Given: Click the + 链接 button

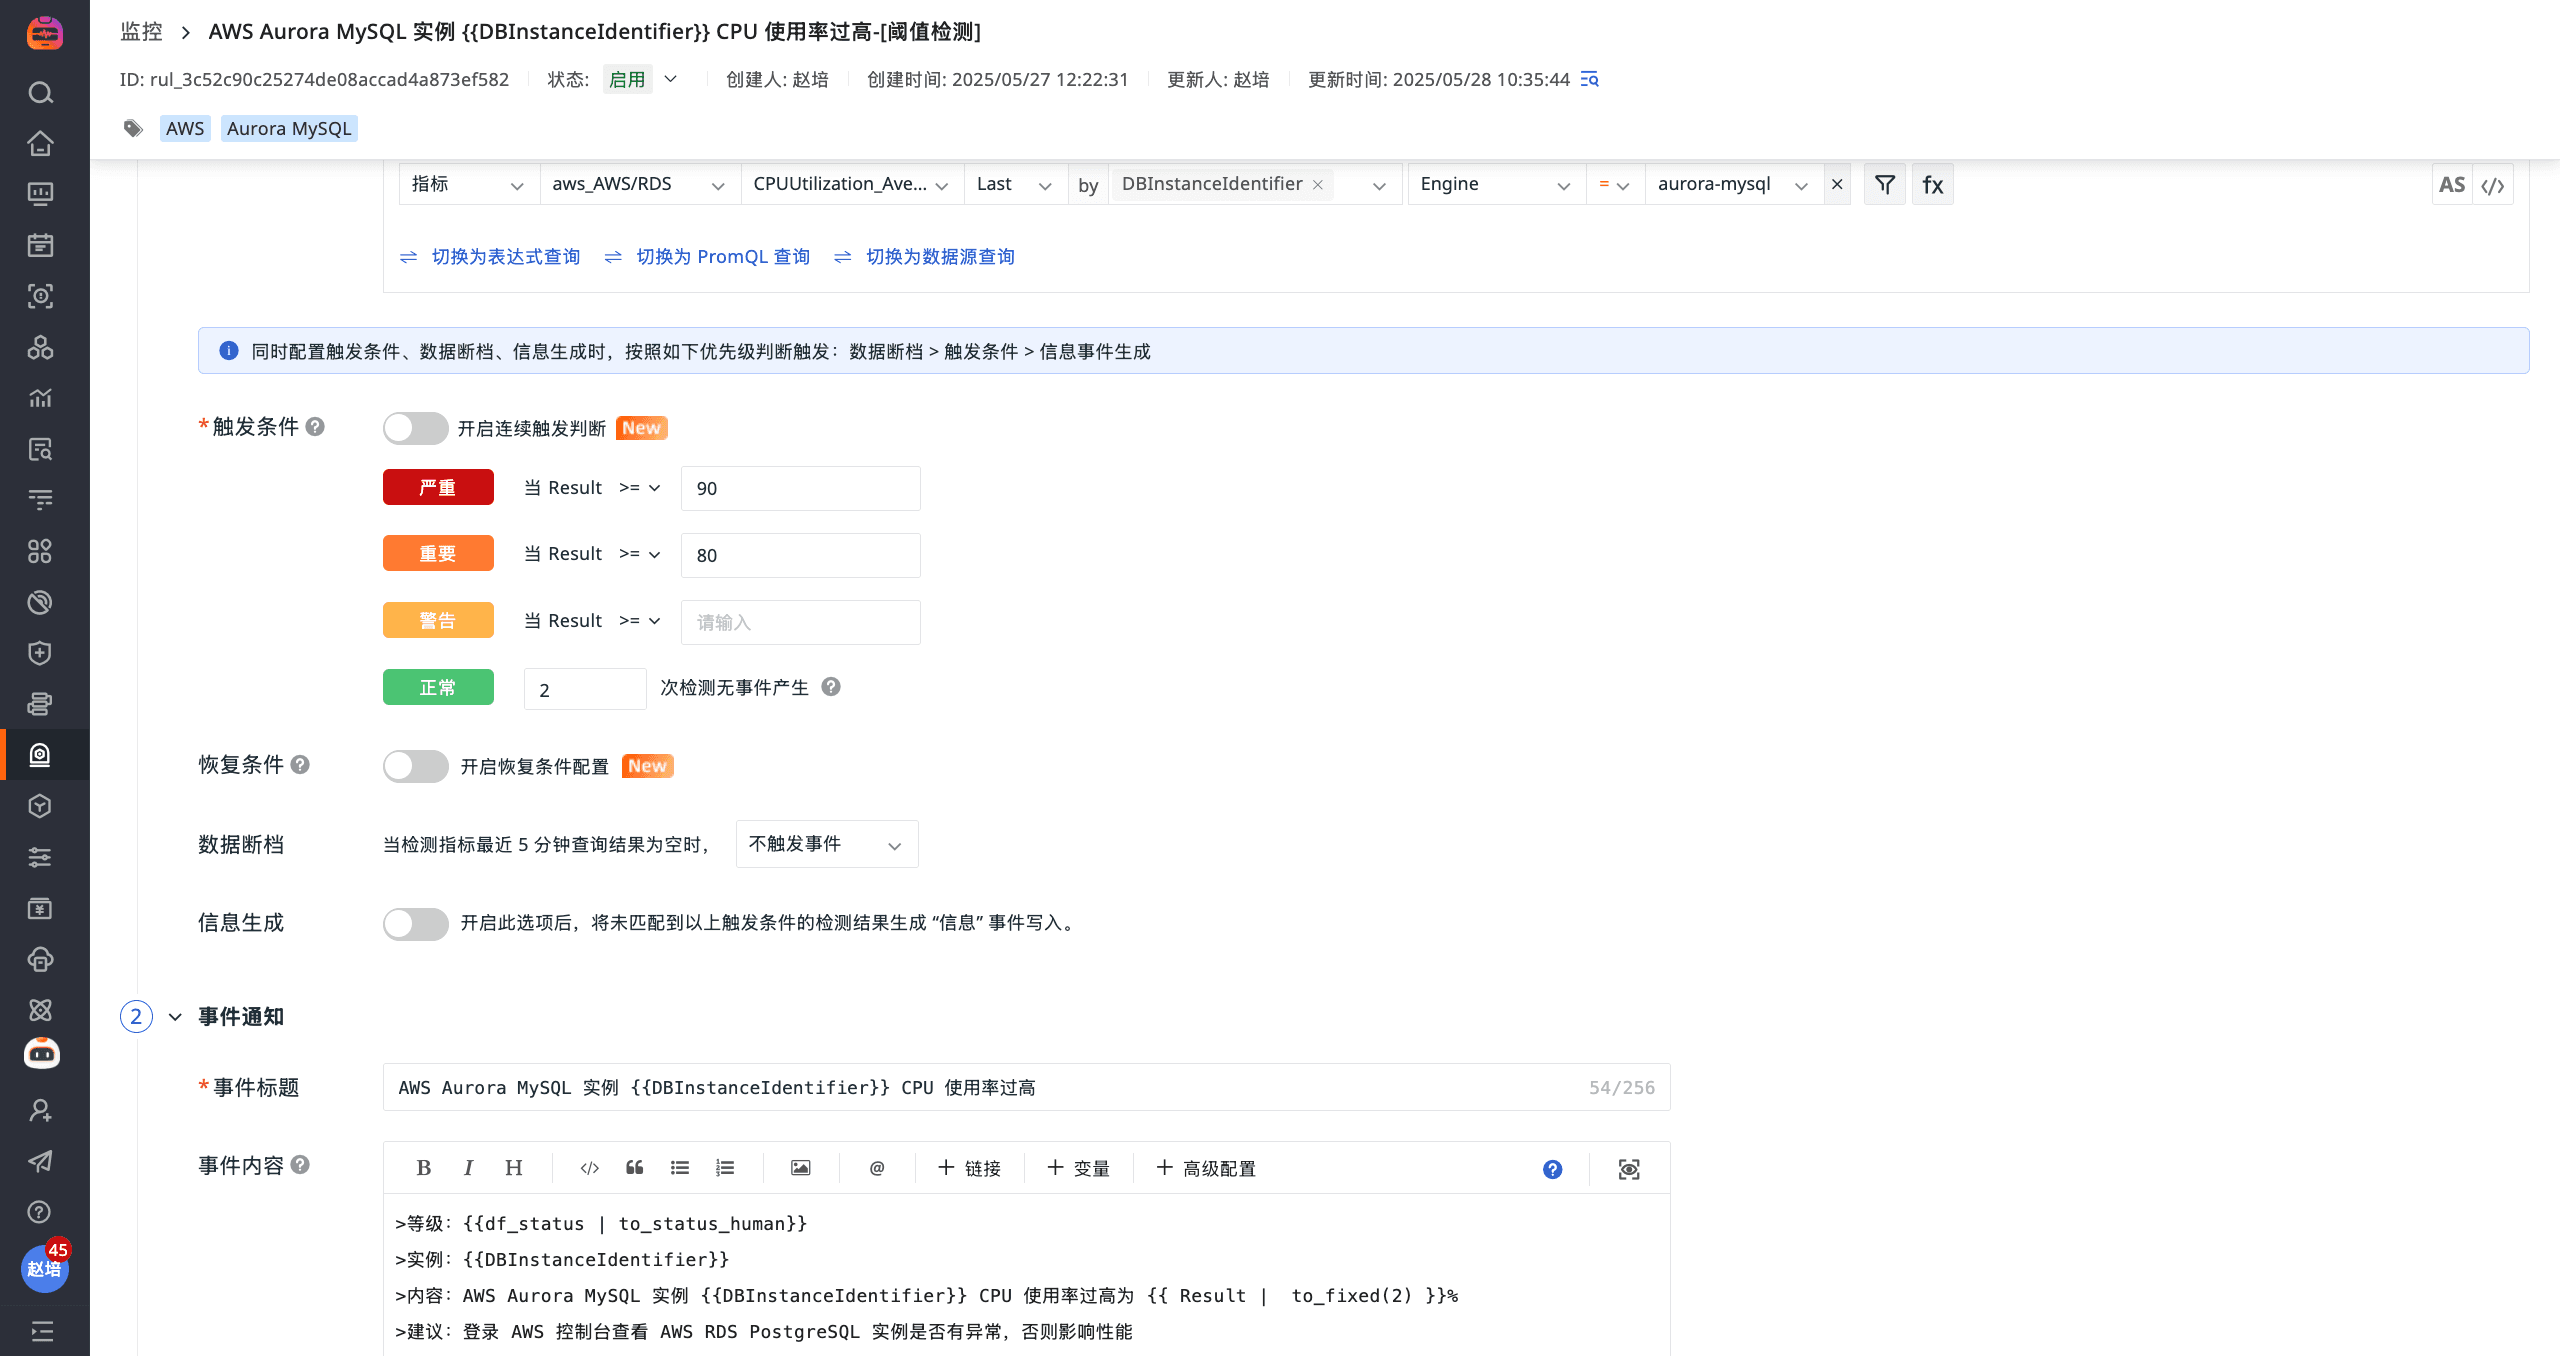Looking at the screenshot, I should tap(969, 1168).
